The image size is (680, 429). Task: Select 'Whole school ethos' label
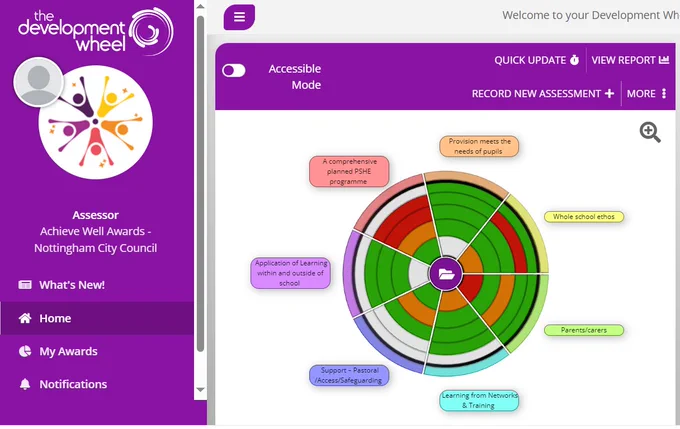[x=584, y=217]
